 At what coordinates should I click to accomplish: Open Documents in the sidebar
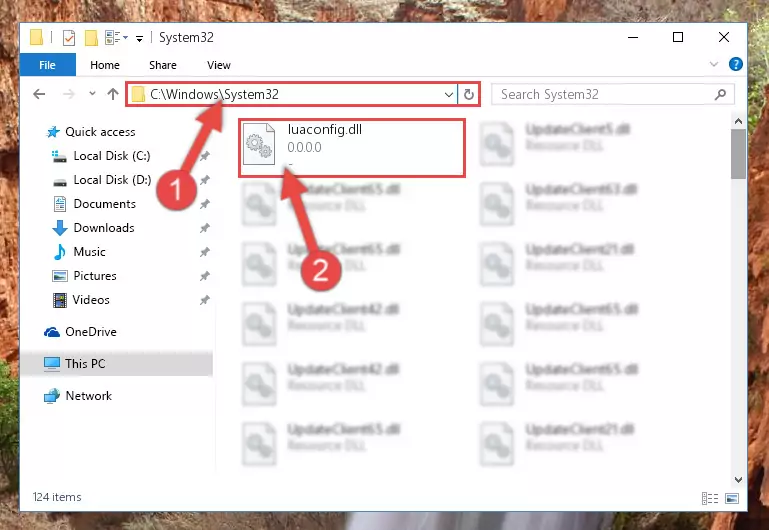pos(104,204)
